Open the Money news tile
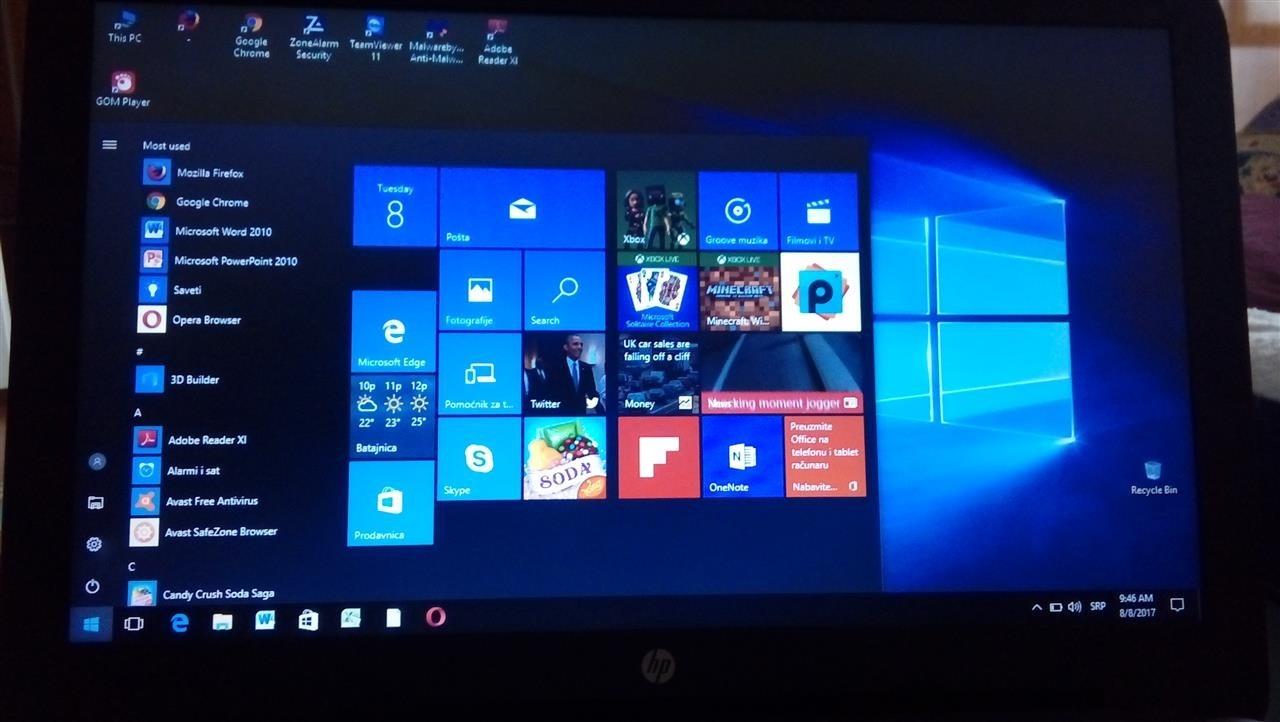Viewport: 1280px width, 722px height. pyautogui.click(x=657, y=374)
